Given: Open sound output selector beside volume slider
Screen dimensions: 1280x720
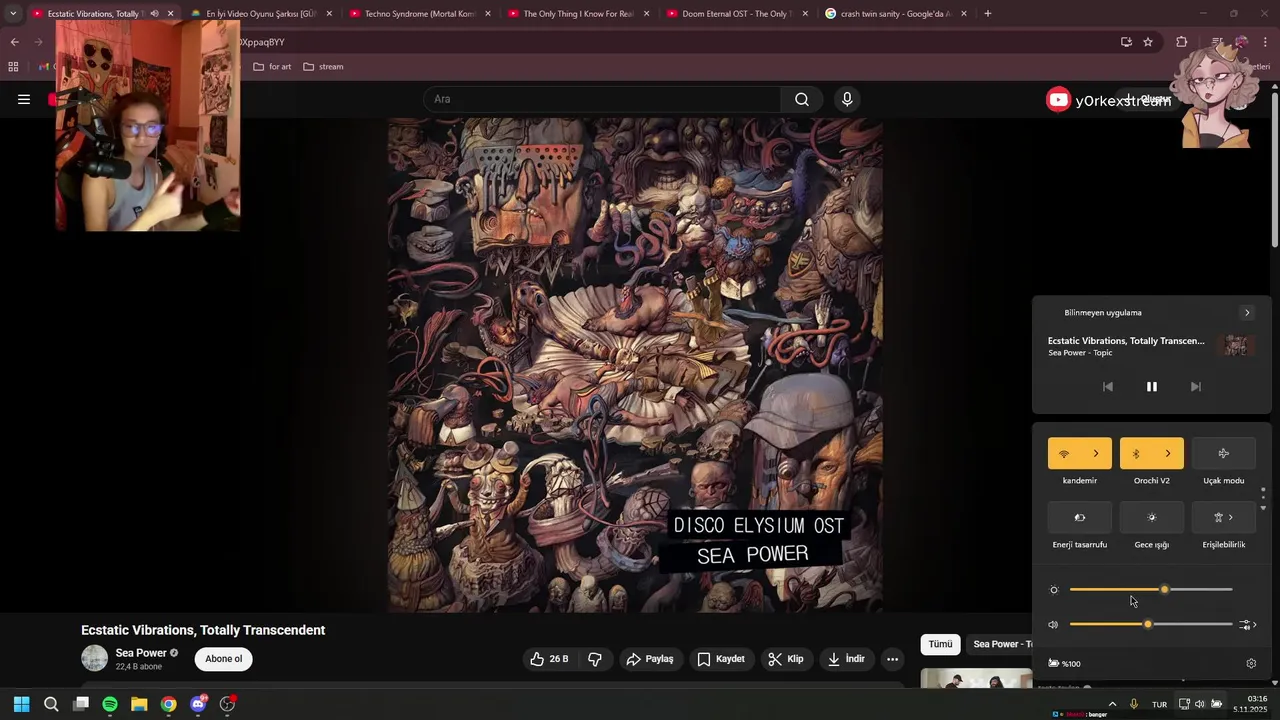Looking at the screenshot, I should tap(1247, 625).
